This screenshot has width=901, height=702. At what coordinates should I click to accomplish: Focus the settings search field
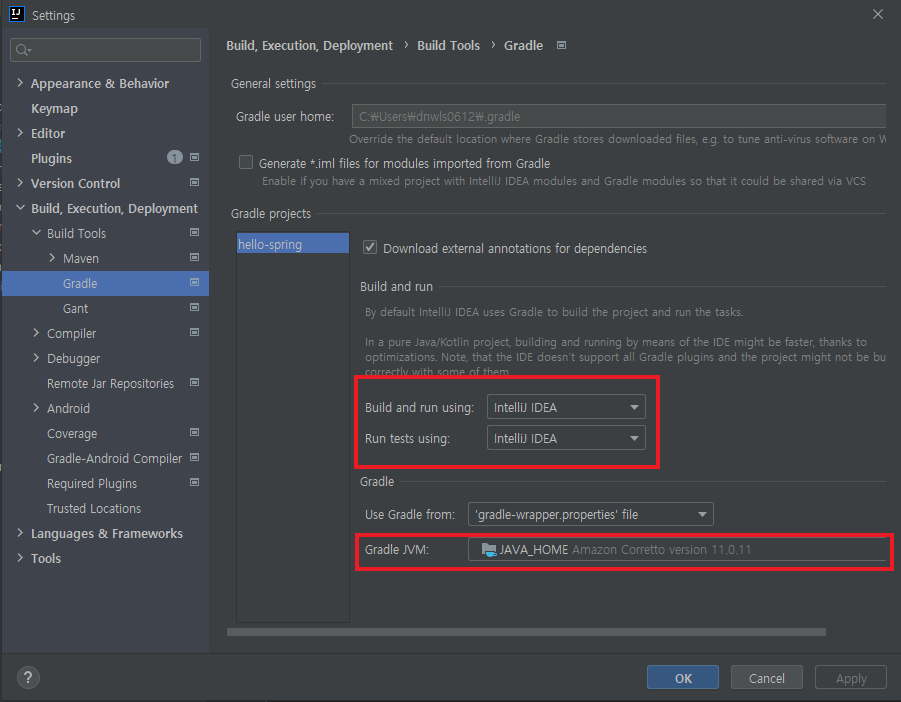pyautogui.click(x=106, y=50)
